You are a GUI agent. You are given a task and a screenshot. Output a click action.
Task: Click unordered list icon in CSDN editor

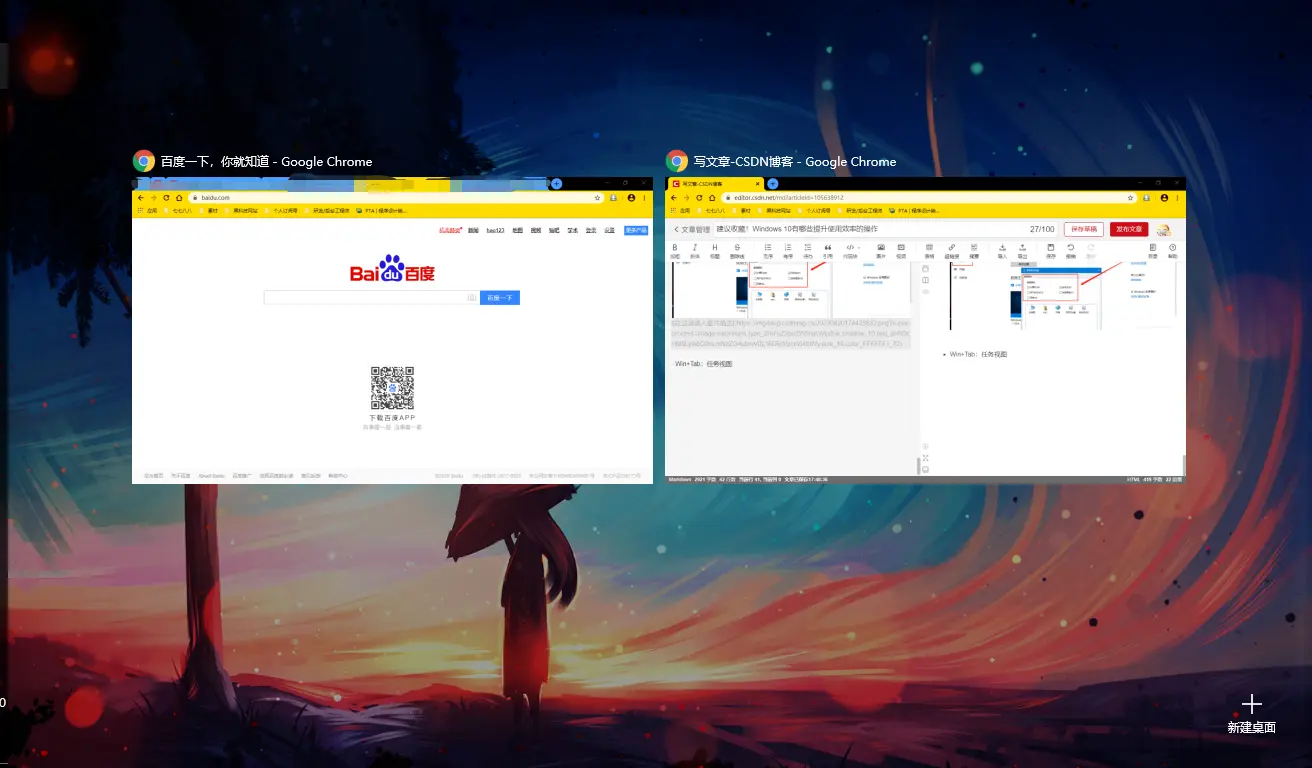[768, 247]
